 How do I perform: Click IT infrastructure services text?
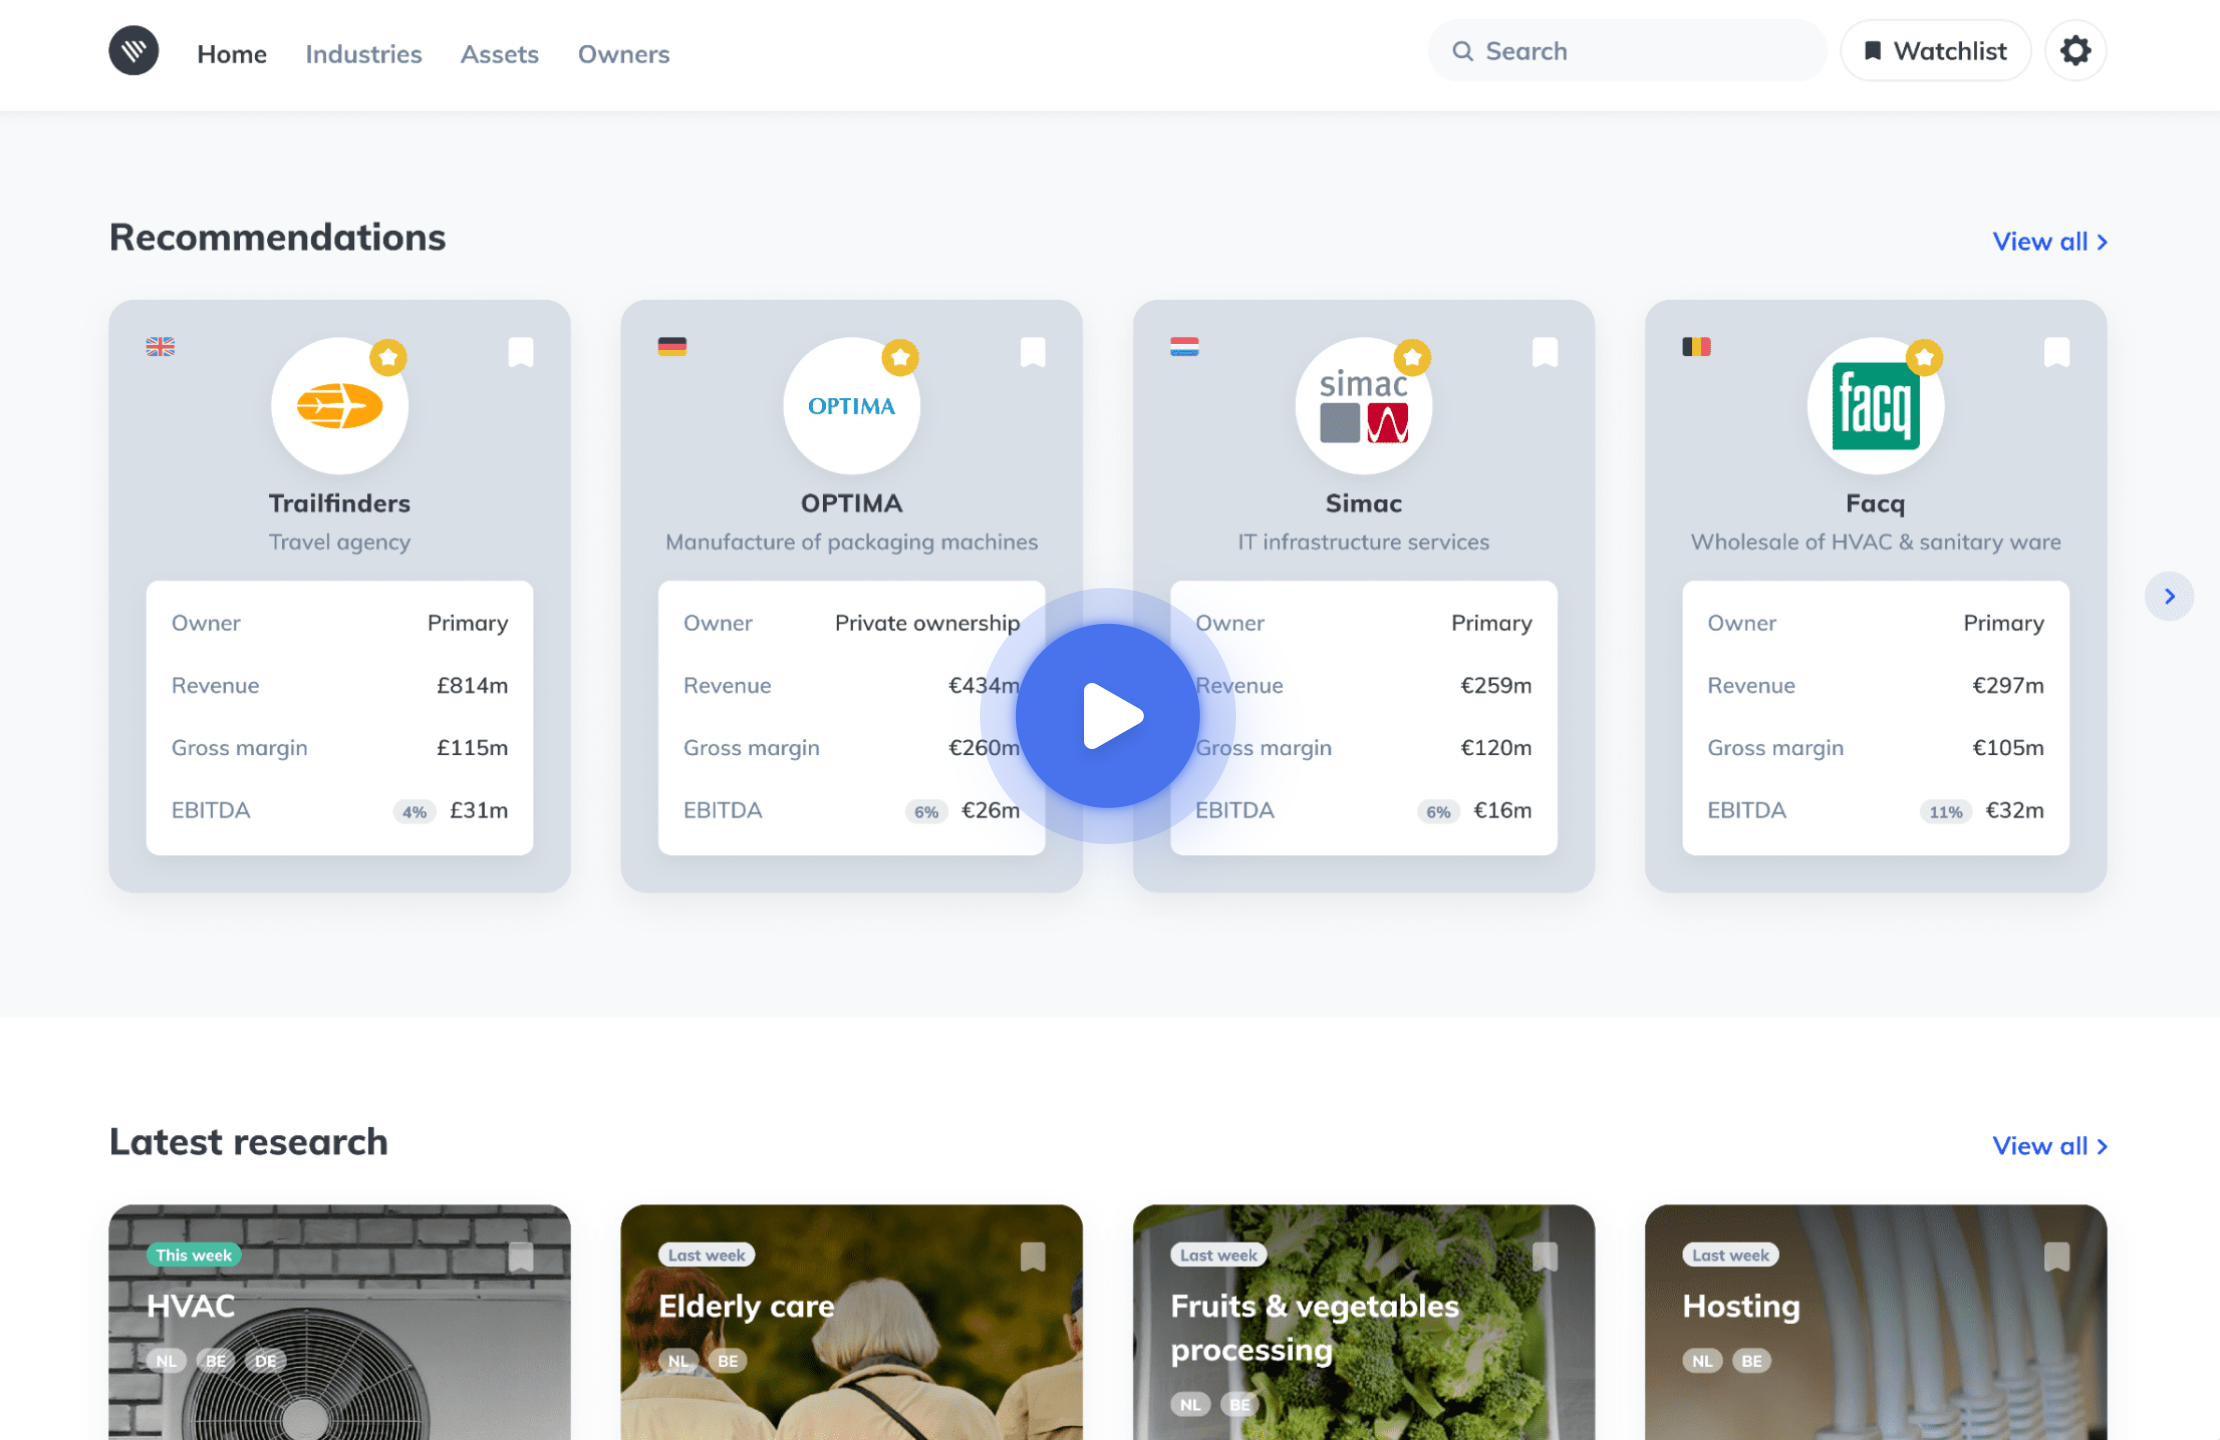(x=1364, y=542)
